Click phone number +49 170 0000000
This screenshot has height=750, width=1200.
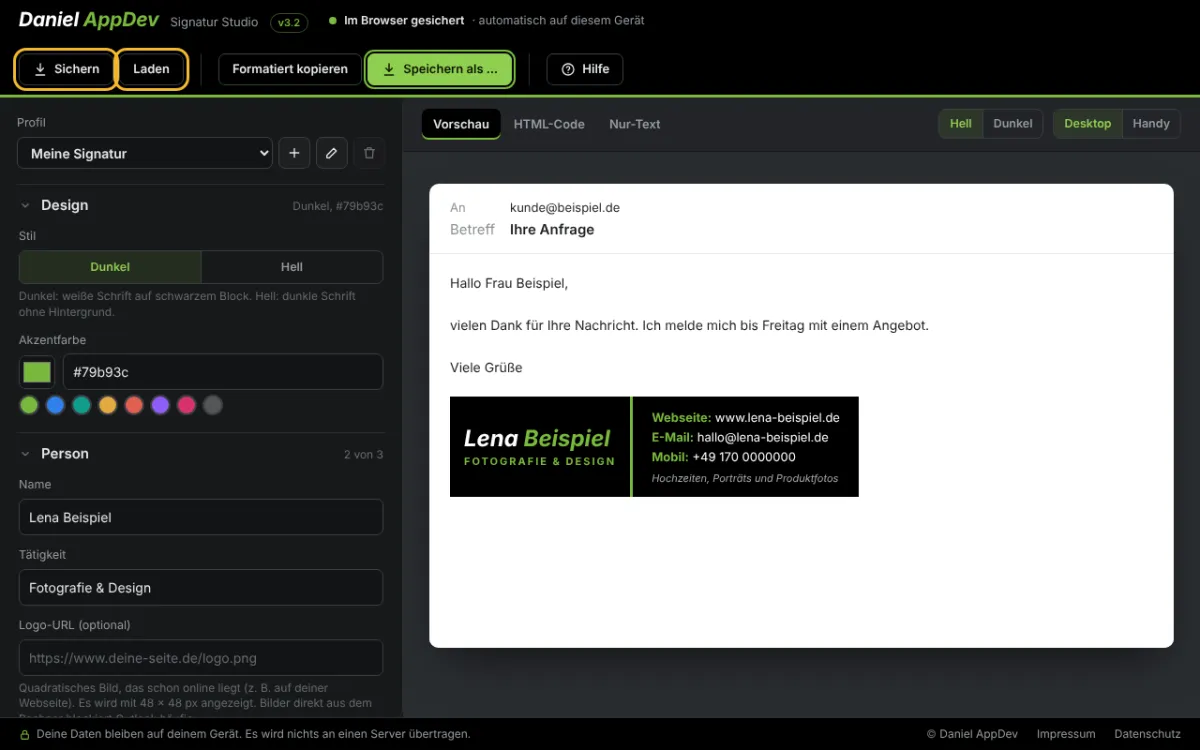(744, 457)
